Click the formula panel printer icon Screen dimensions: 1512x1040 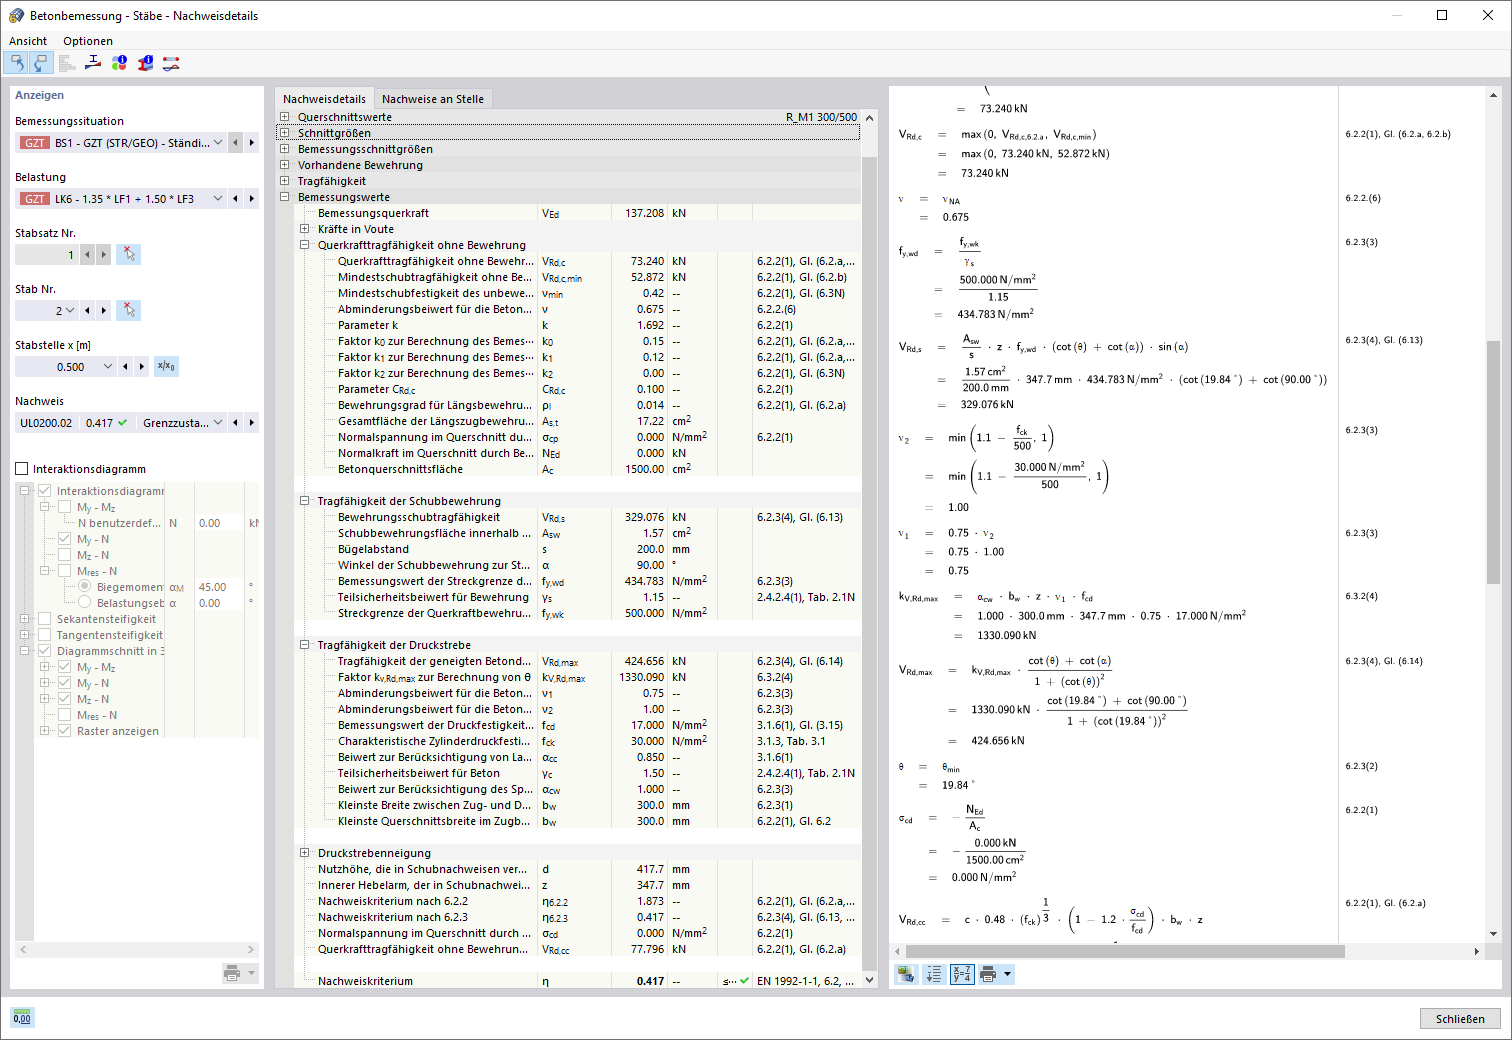[x=988, y=974]
